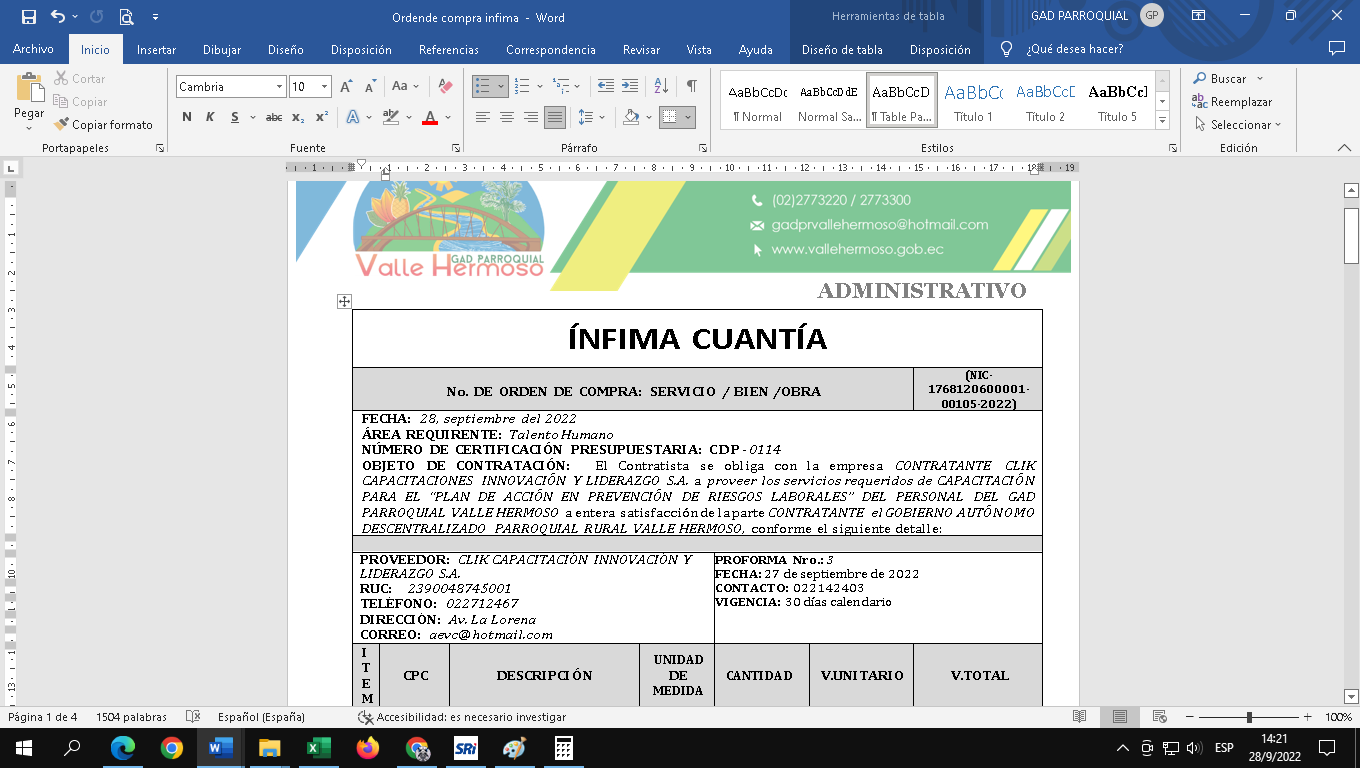Apply center alignment to paragraph
Screen dimensions: 1360x768
coord(507,118)
